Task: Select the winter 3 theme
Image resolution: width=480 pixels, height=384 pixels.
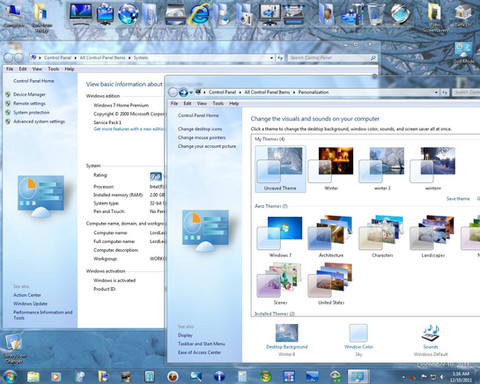Action: [x=382, y=169]
